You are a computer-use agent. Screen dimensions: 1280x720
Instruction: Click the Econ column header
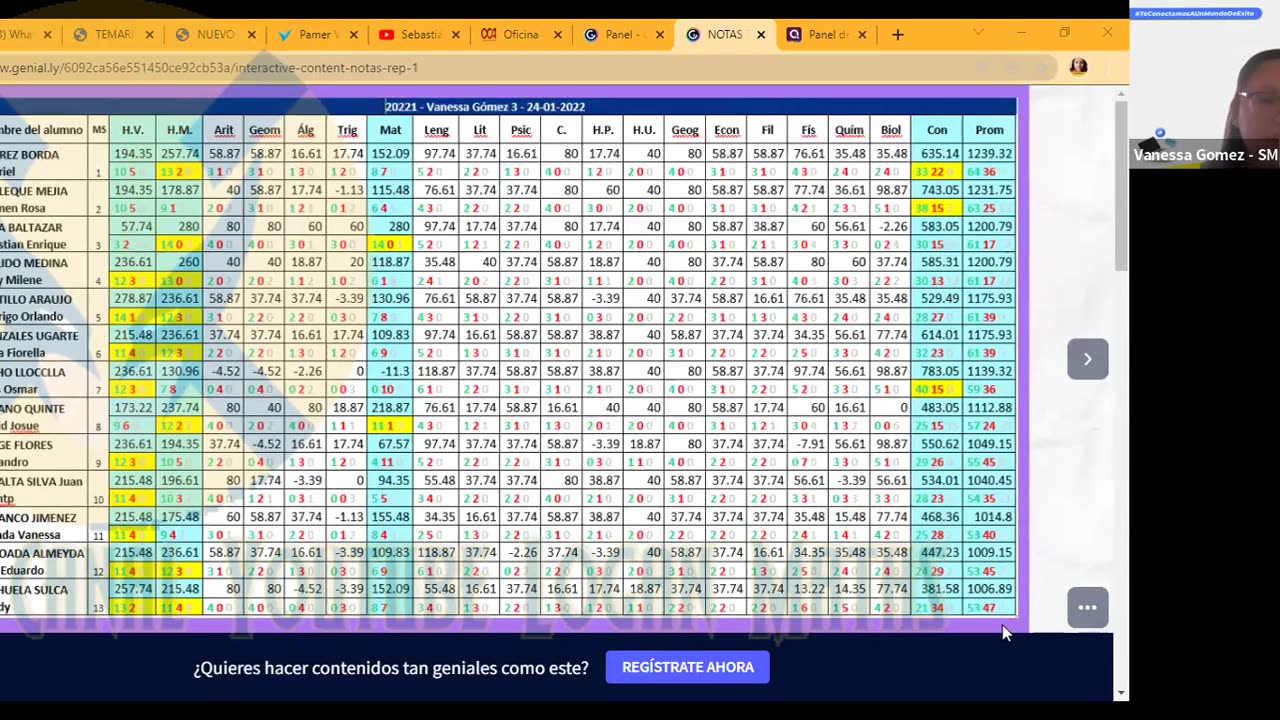(726, 130)
